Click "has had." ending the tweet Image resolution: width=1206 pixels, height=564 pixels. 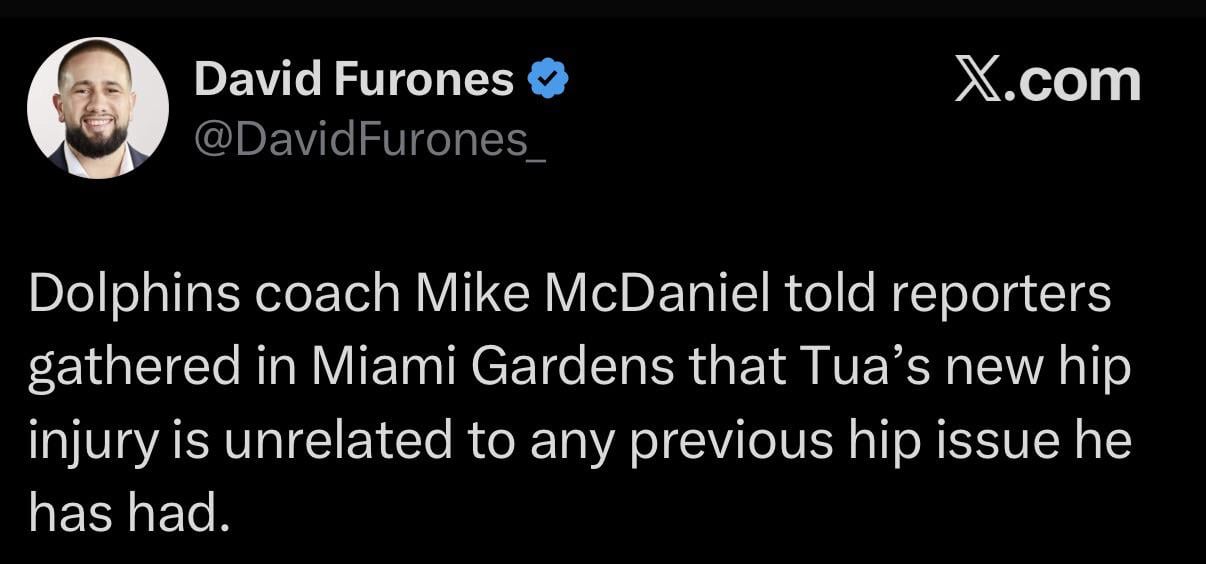tap(123, 513)
